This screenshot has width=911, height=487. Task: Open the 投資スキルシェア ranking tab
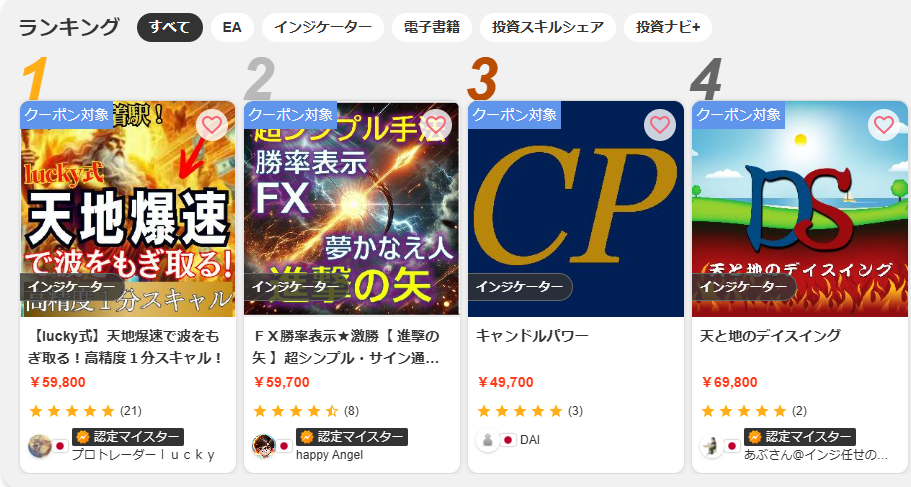coord(548,27)
